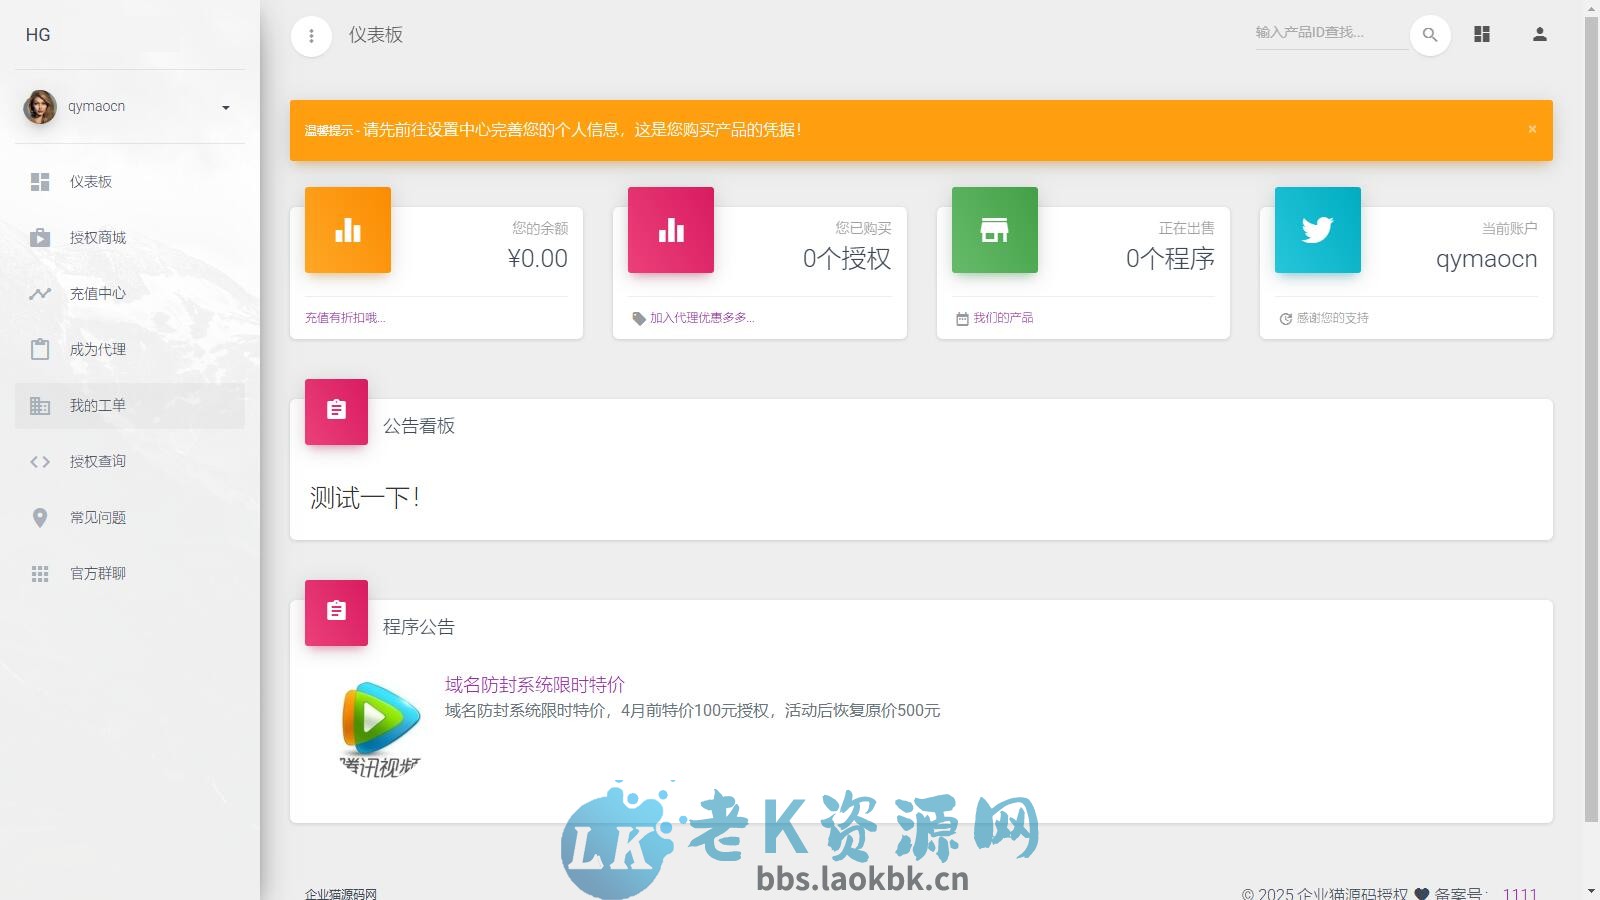Dismiss the orange warning notice

[x=1532, y=129]
